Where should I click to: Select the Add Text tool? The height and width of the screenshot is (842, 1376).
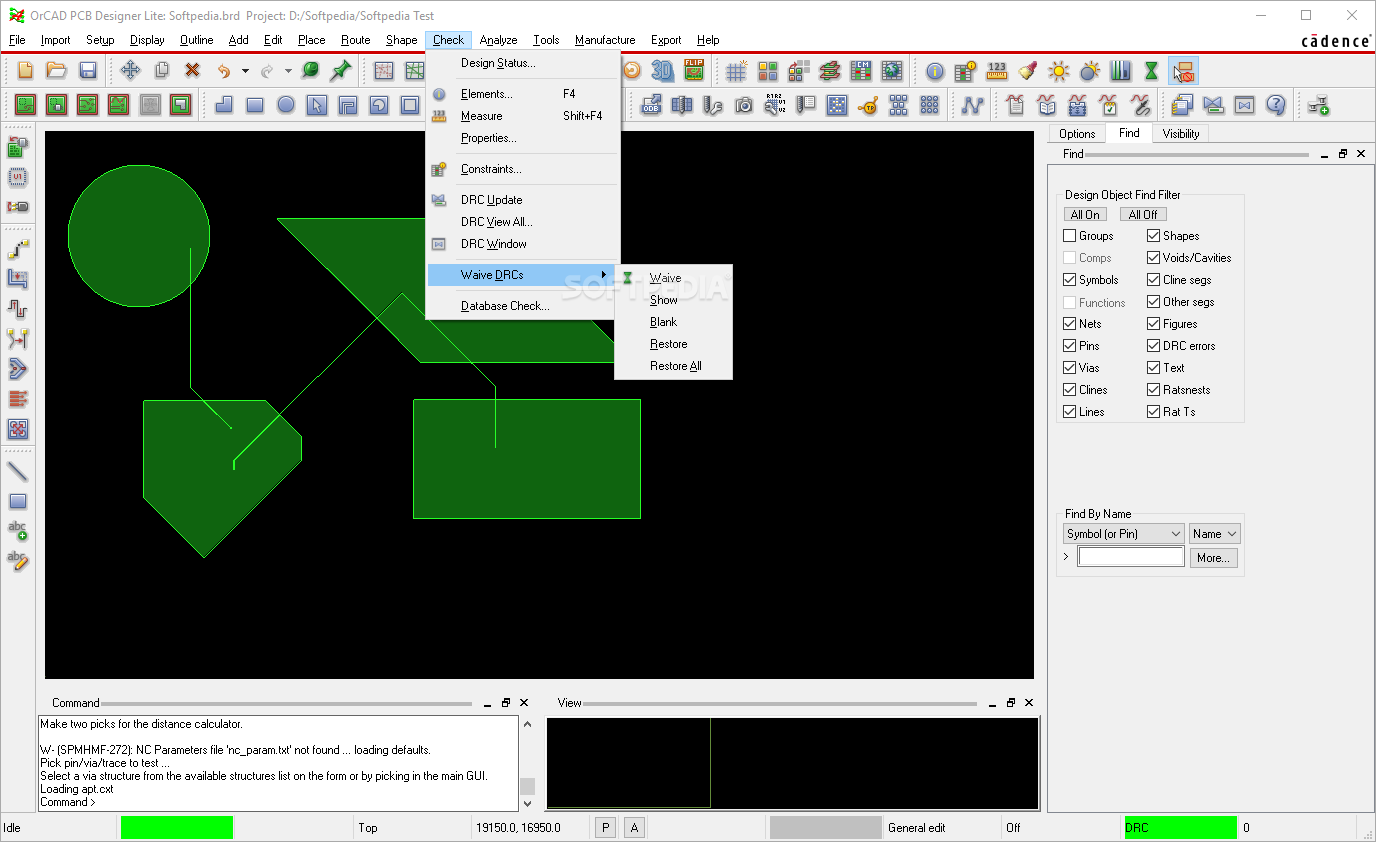pyautogui.click(x=18, y=531)
